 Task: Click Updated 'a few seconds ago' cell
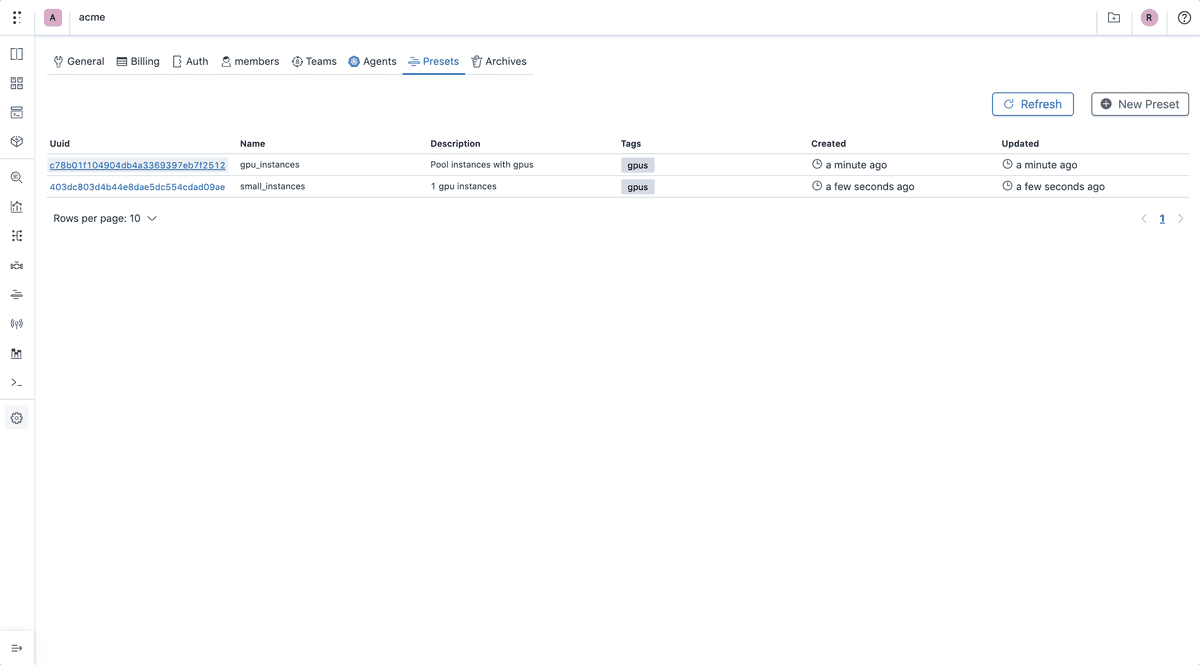point(1054,187)
